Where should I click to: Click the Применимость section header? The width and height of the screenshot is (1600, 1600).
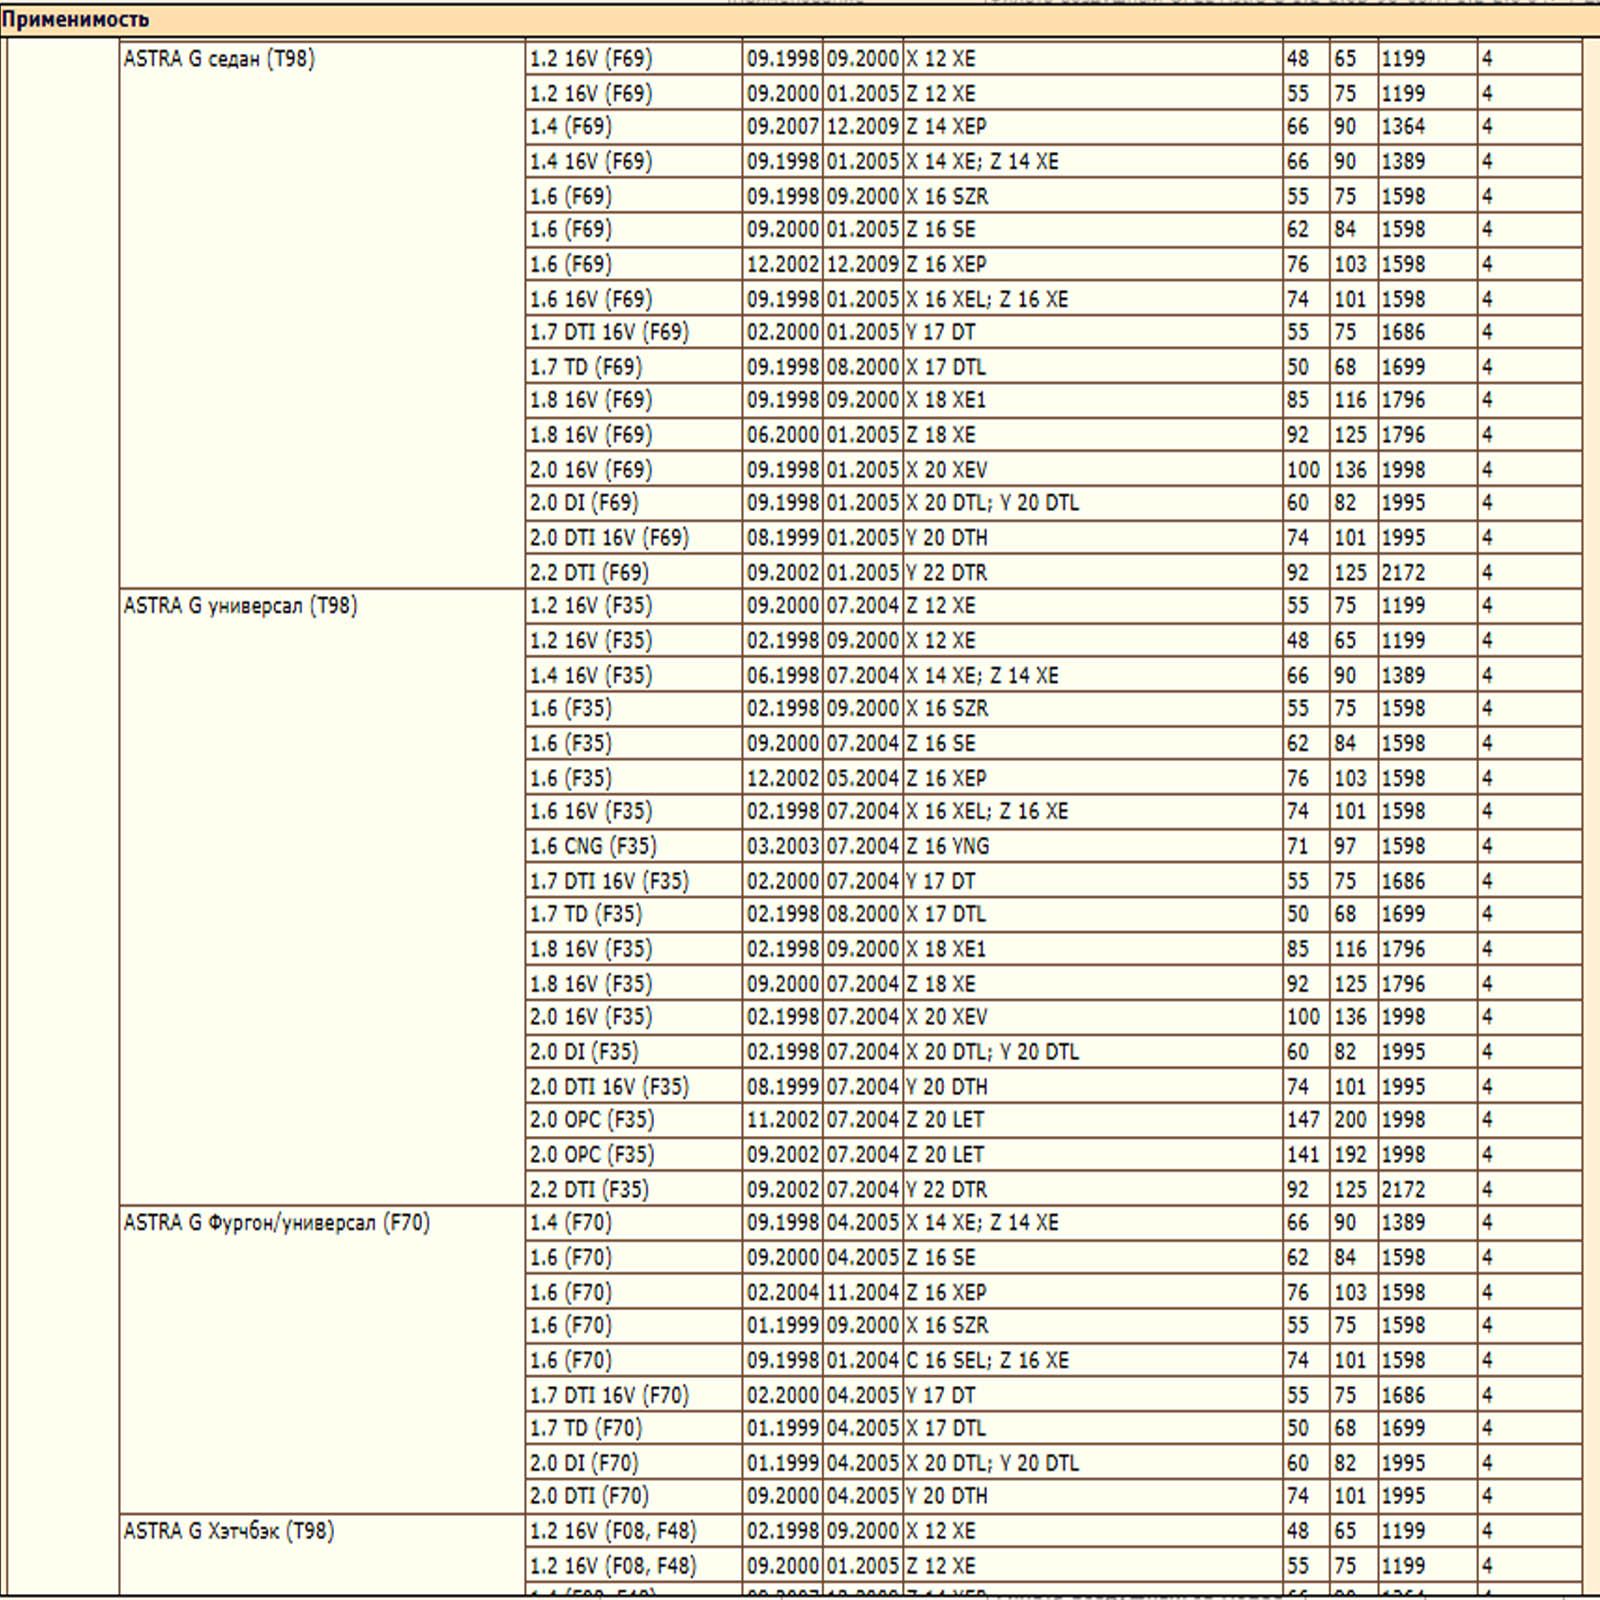coord(75,19)
